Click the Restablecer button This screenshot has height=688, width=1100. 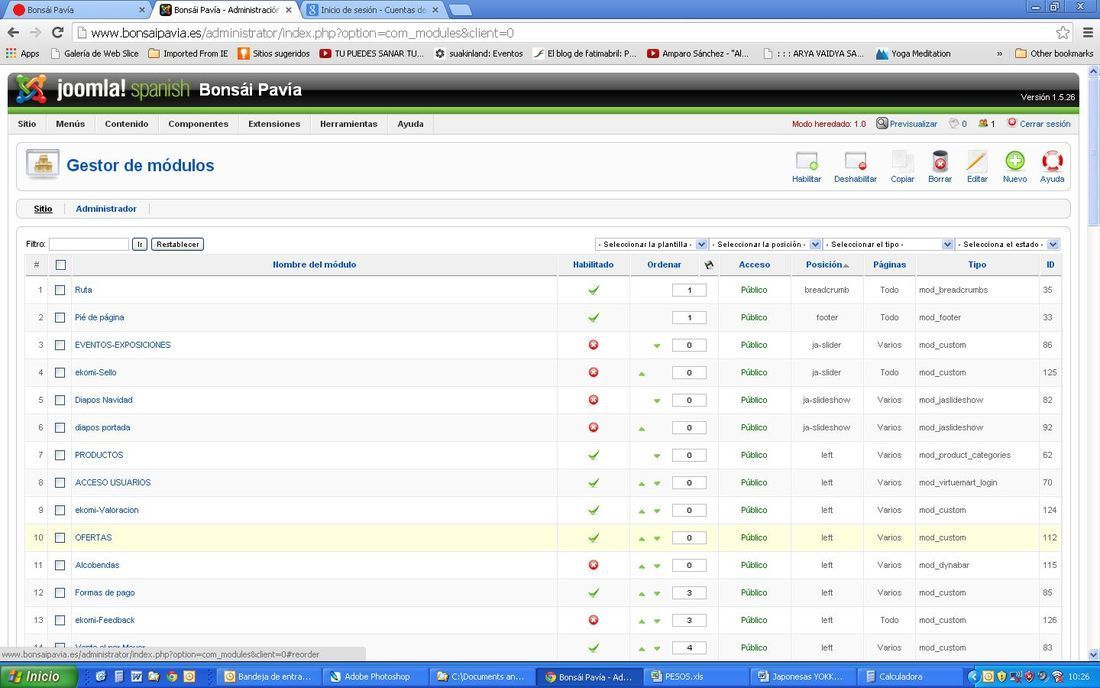tap(177, 244)
